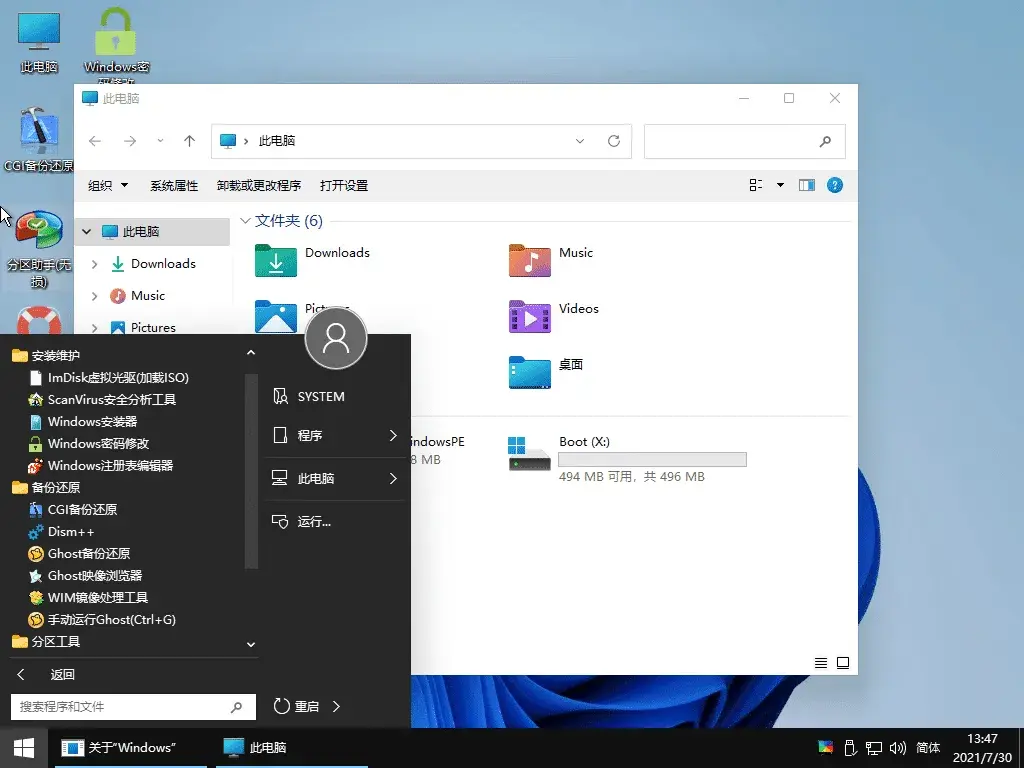Go up one folder level in explorer
Screen dimensions: 1024x768
pyautogui.click(x=189, y=141)
